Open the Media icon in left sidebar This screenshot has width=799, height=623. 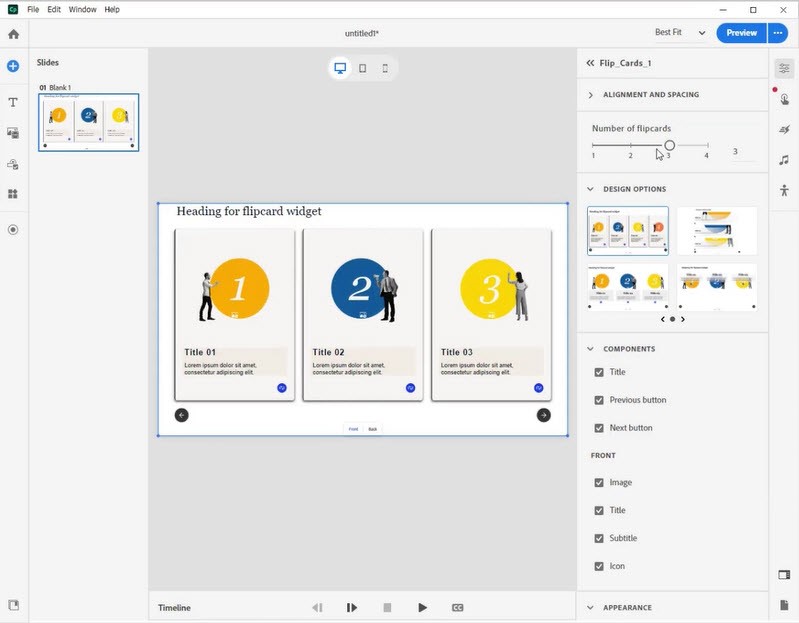pos(13,133)
